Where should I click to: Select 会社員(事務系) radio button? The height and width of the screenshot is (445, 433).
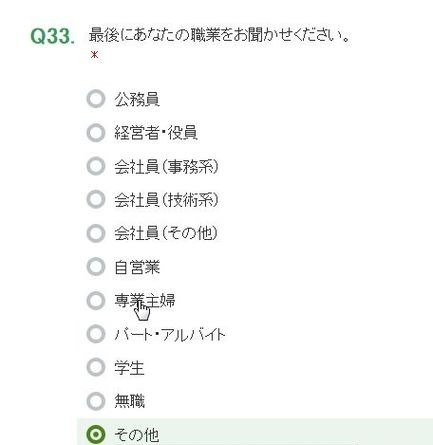point(96,166)
